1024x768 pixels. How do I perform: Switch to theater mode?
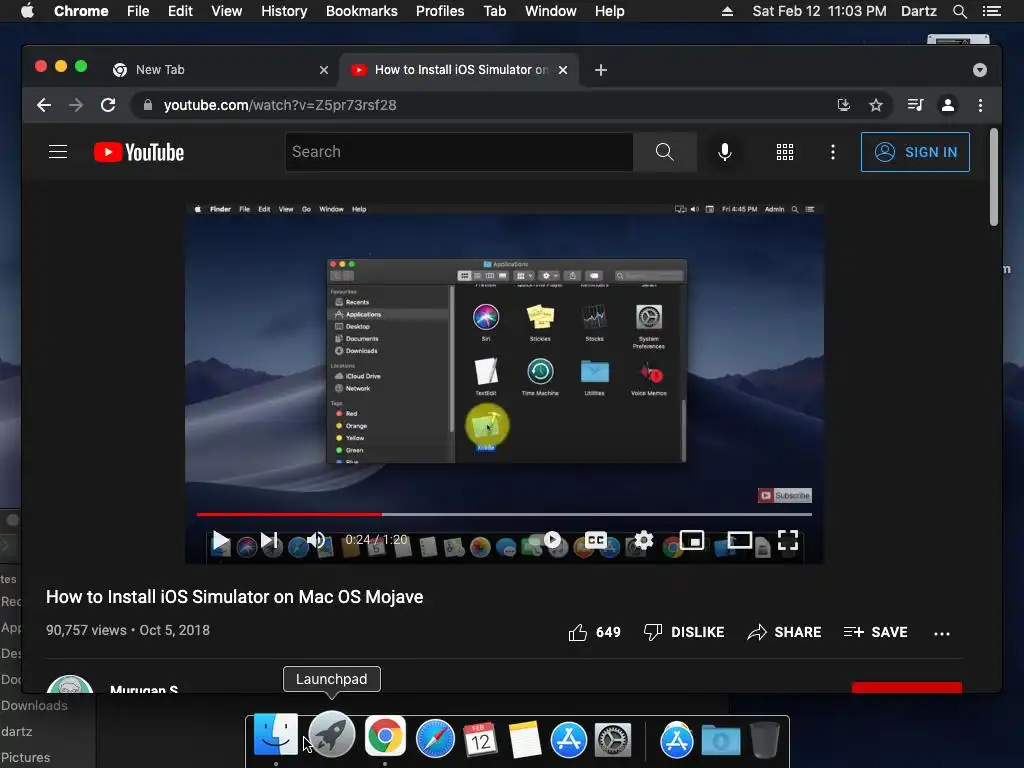click(x=739, y=540)
